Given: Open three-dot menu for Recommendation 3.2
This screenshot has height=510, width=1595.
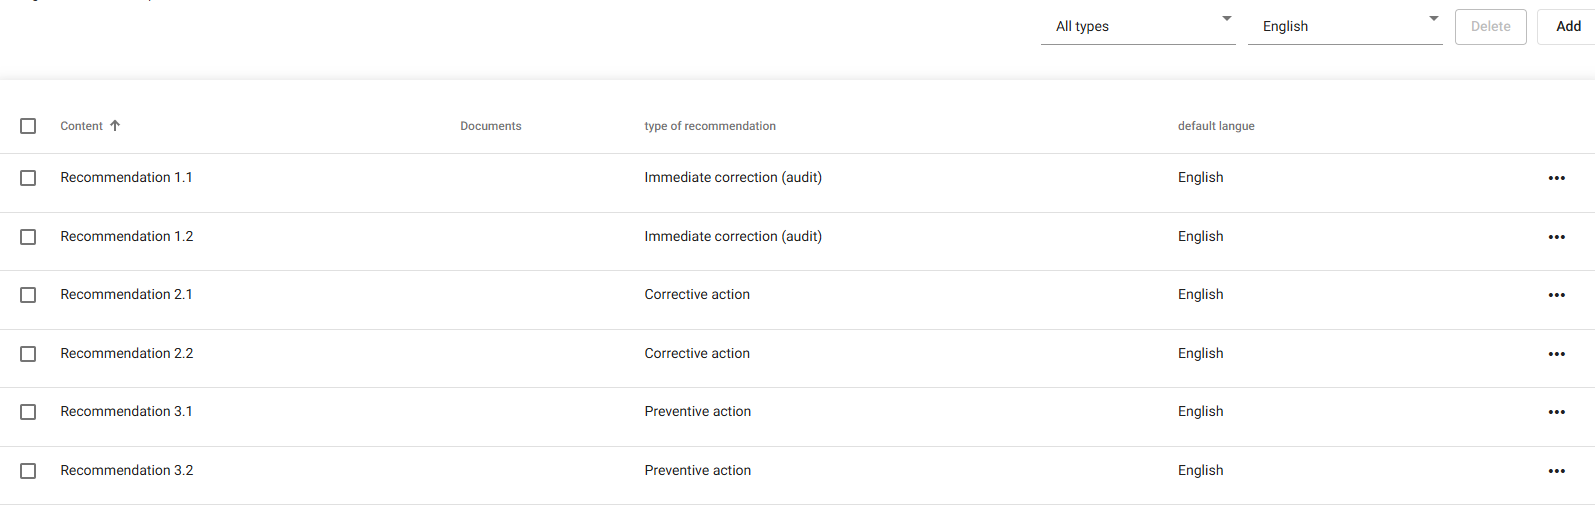Looking at the screenshot, I should pyautogui.click(x=1556, y=471).
